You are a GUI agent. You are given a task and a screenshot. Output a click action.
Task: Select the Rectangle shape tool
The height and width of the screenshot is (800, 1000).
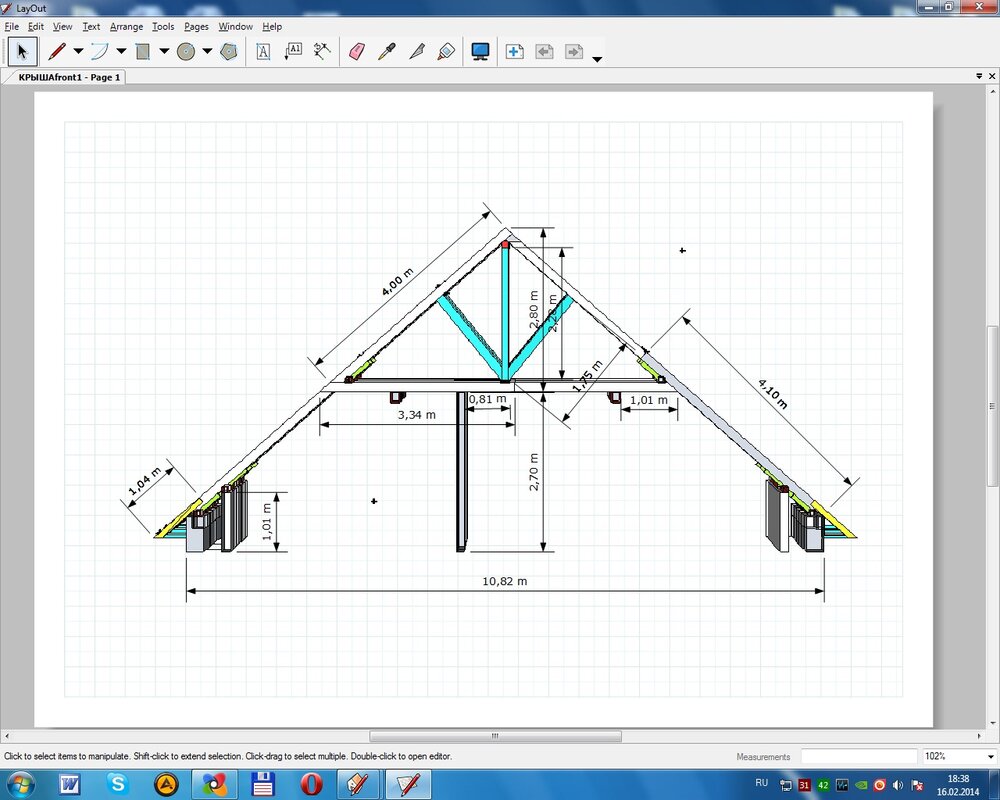pyautogui.click(x=143, y=51)
